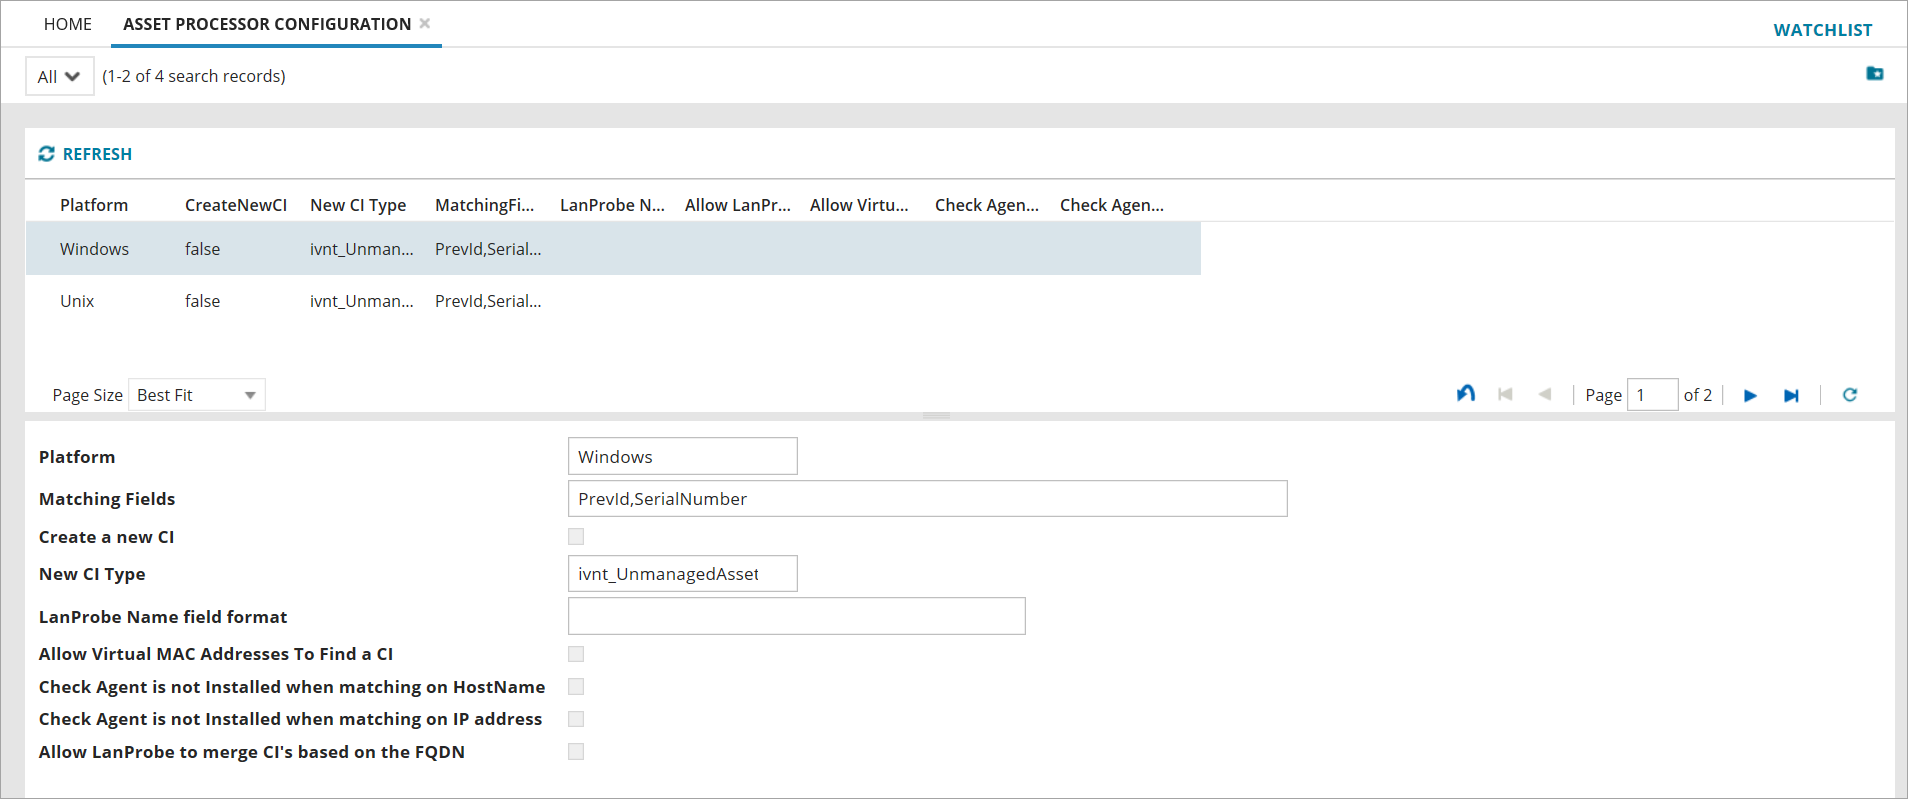Go to the previous page arrow
This screenshot has width=1908, height=799.
tap(1544, 395)
